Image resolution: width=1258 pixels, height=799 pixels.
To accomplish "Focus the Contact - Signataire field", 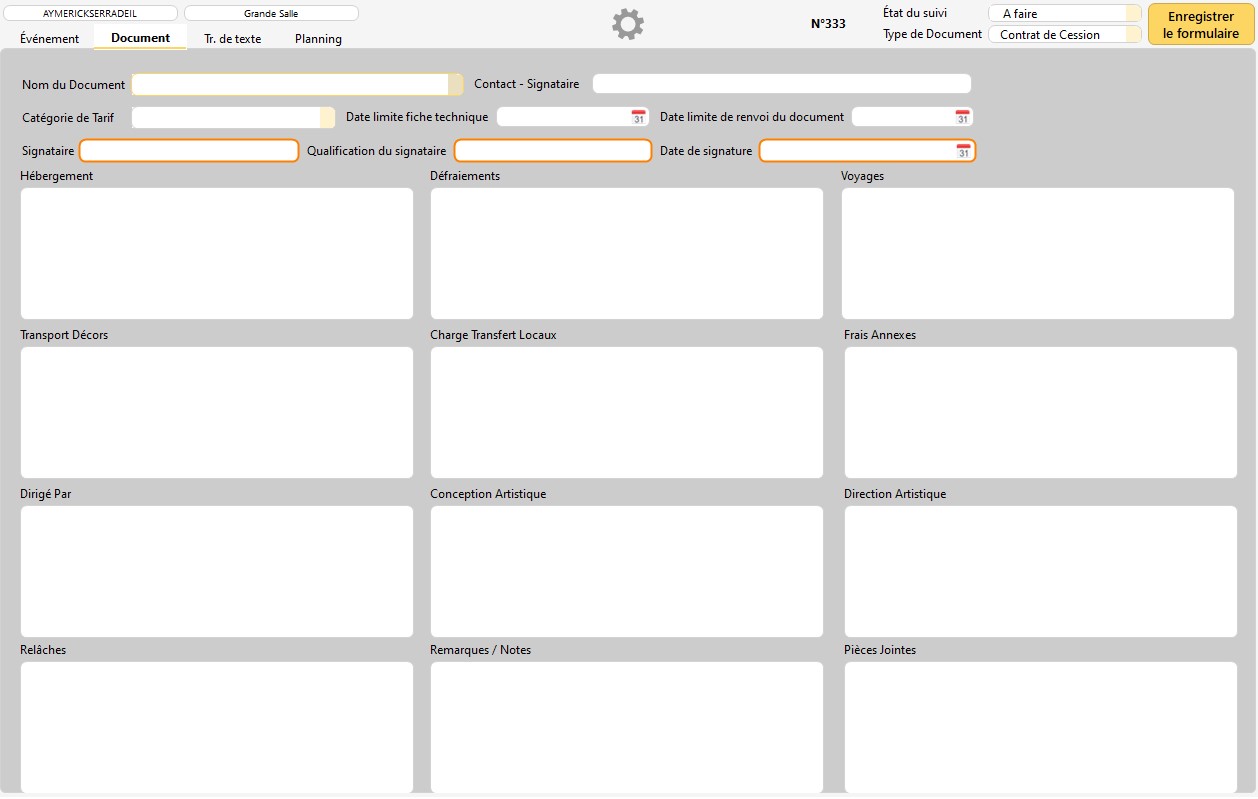I will (x=781, y=84).
